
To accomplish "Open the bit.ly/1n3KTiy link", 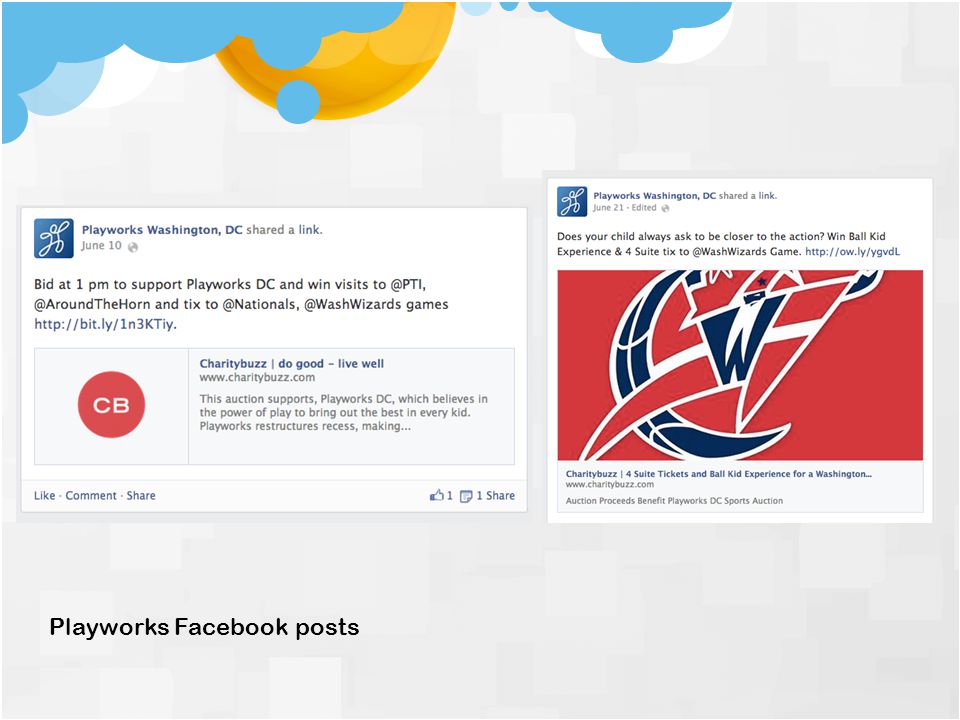I will 104,324.
